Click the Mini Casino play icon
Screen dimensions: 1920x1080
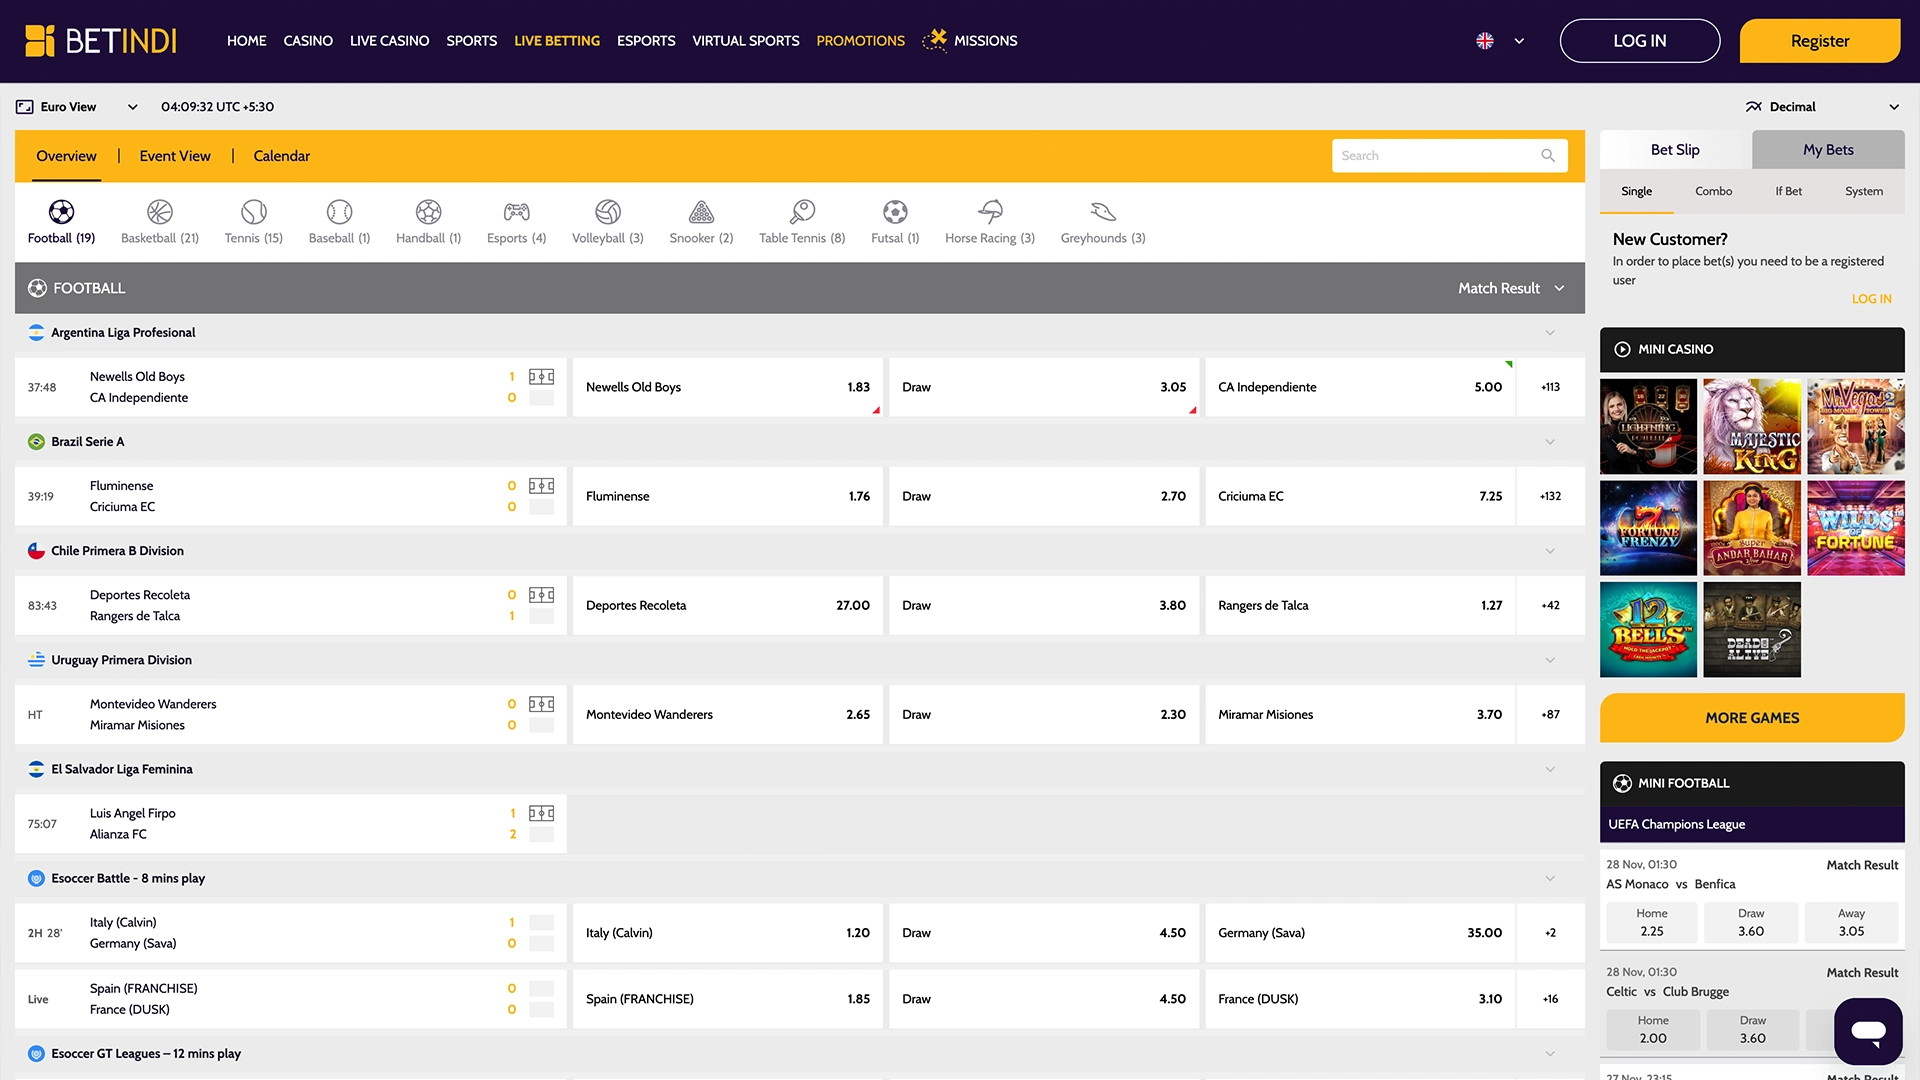point(1622,349)
